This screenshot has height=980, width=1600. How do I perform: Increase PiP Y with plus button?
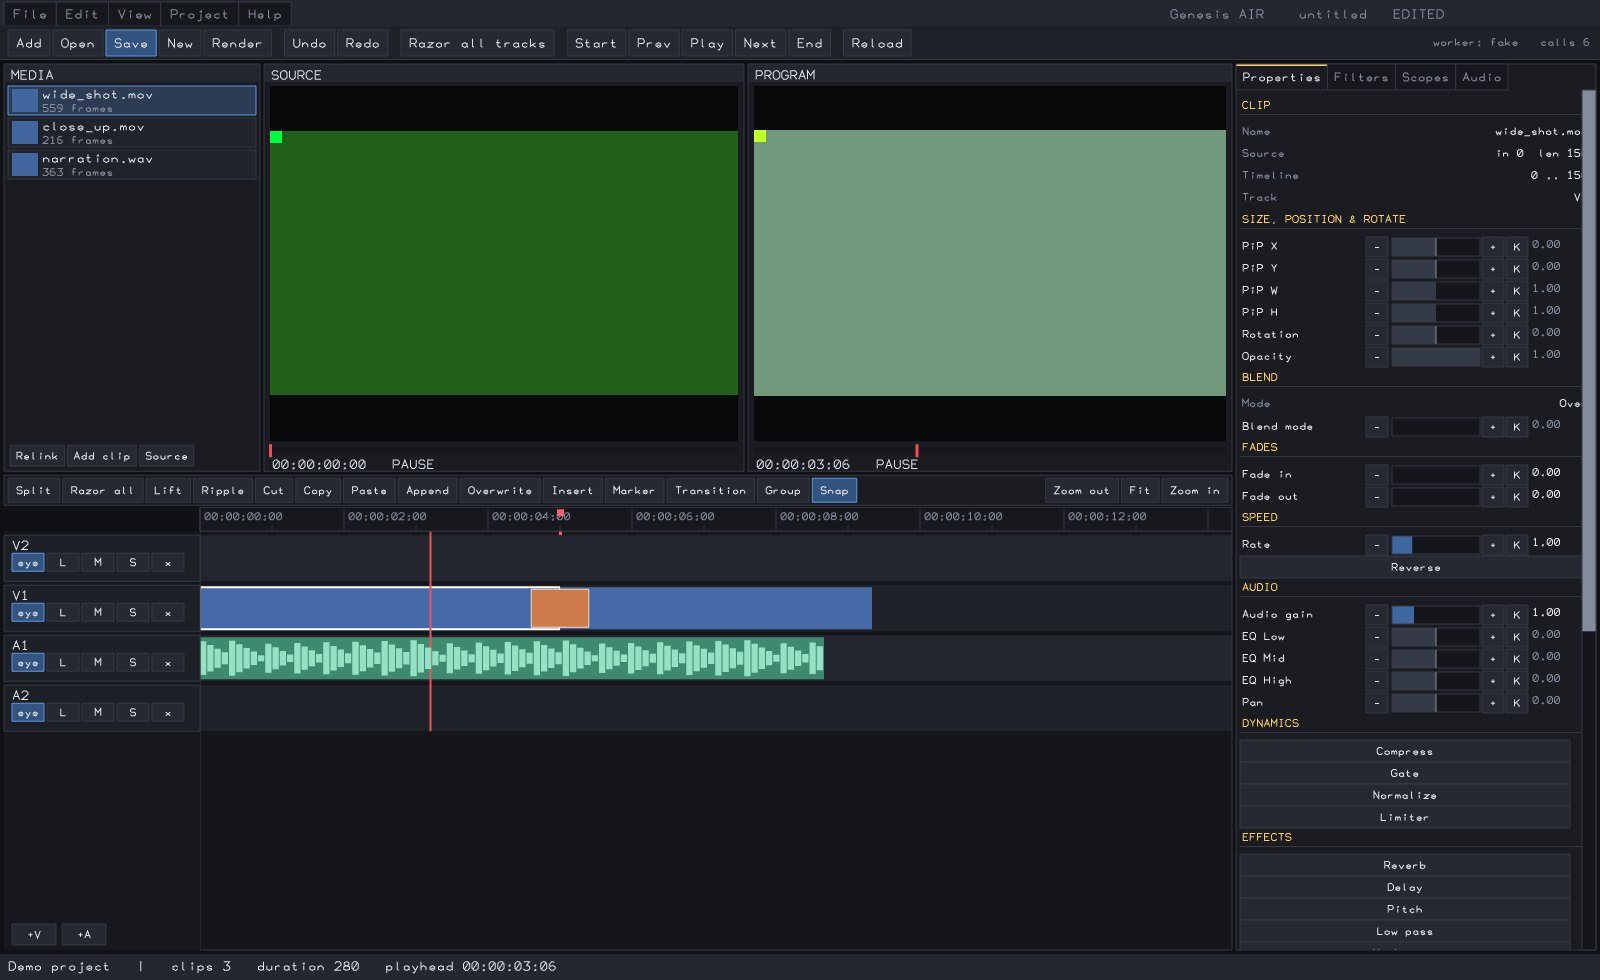(x=1493, y=269)
